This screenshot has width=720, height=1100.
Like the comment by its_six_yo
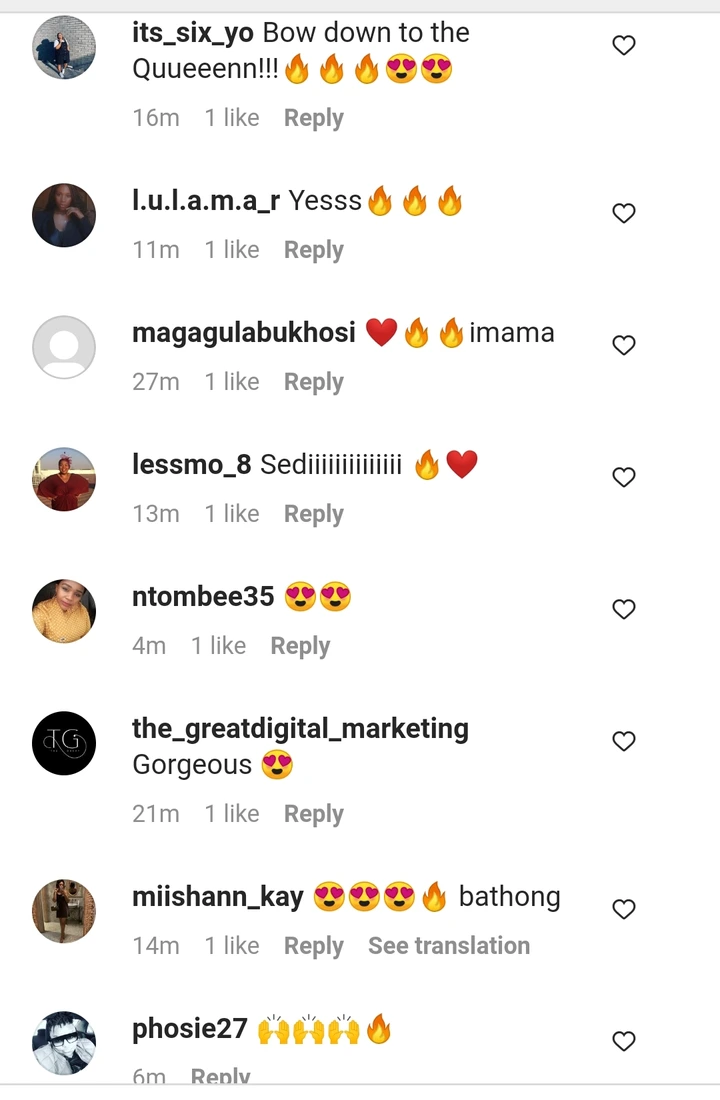pyautogui.click(x=624, y=45)
